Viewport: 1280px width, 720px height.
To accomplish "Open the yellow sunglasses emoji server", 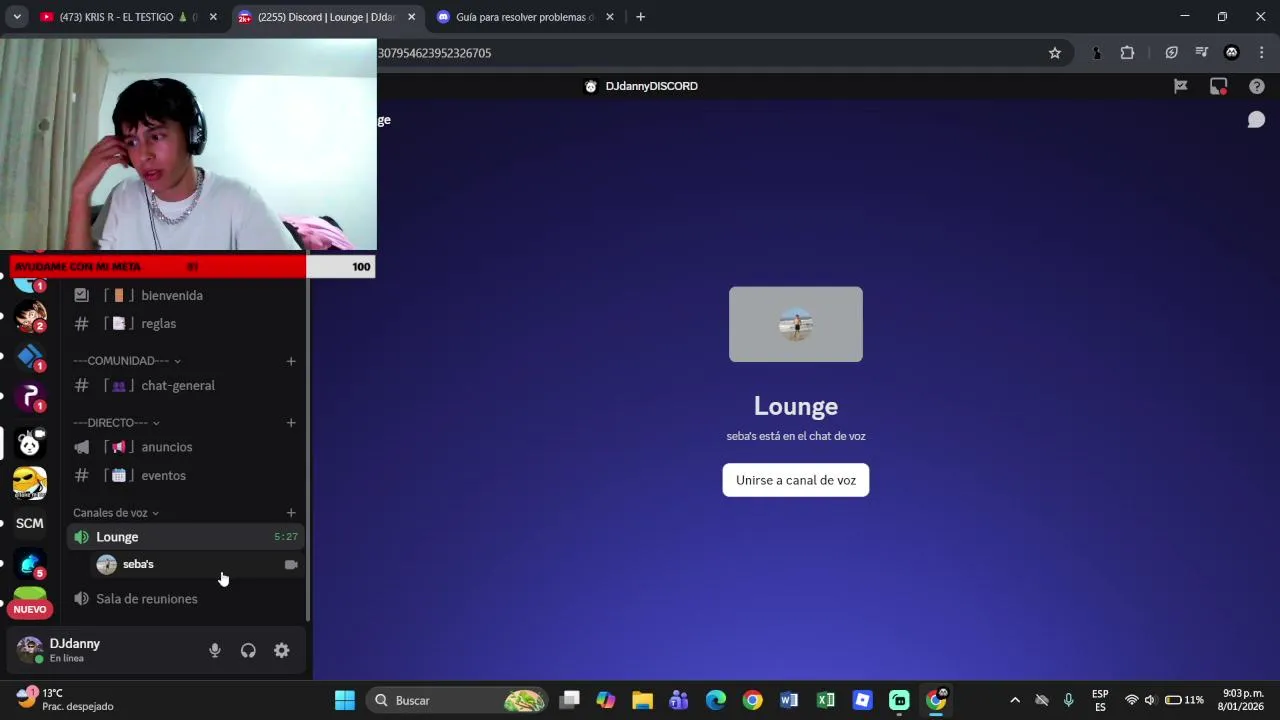I will (30, 483).
